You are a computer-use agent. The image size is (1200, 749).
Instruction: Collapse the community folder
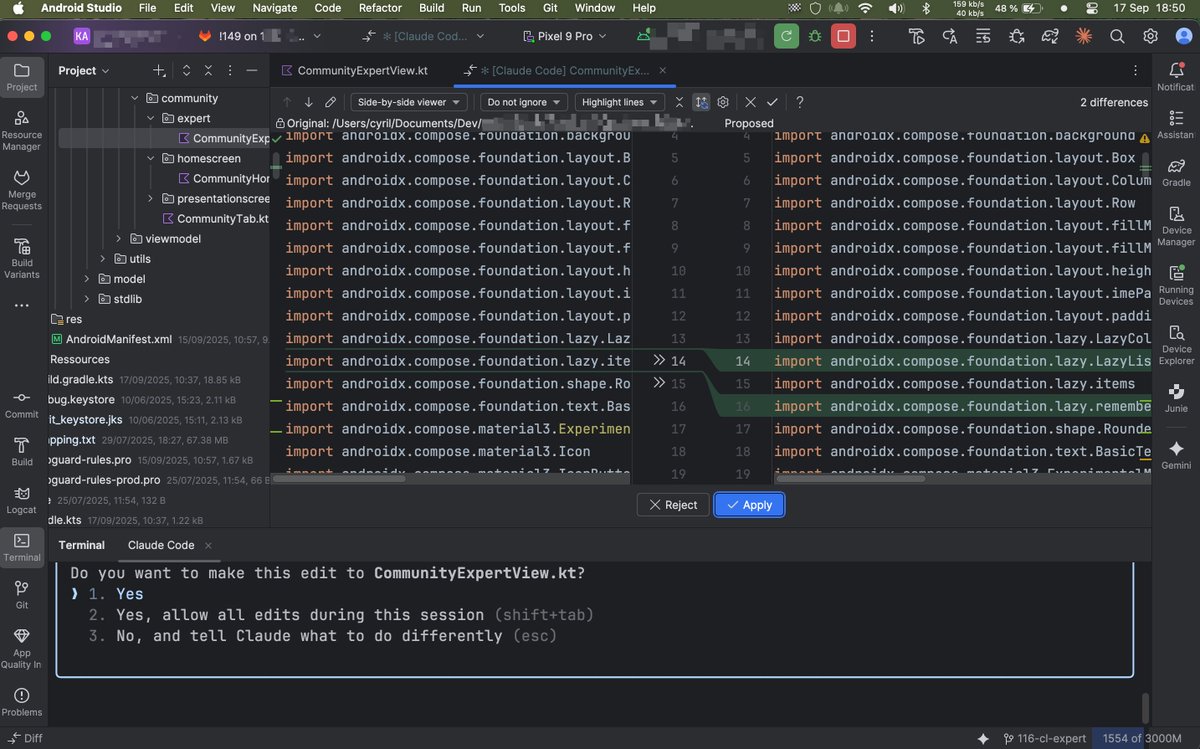click(135, 98)
